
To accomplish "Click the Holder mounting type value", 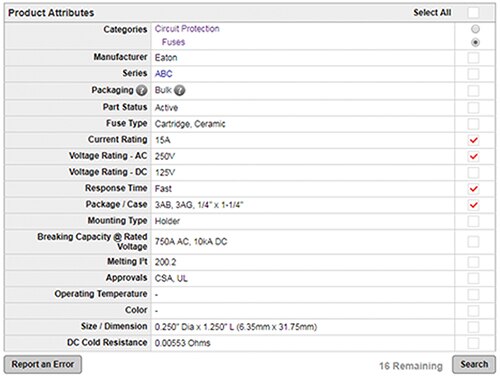I will coord(167,221).
